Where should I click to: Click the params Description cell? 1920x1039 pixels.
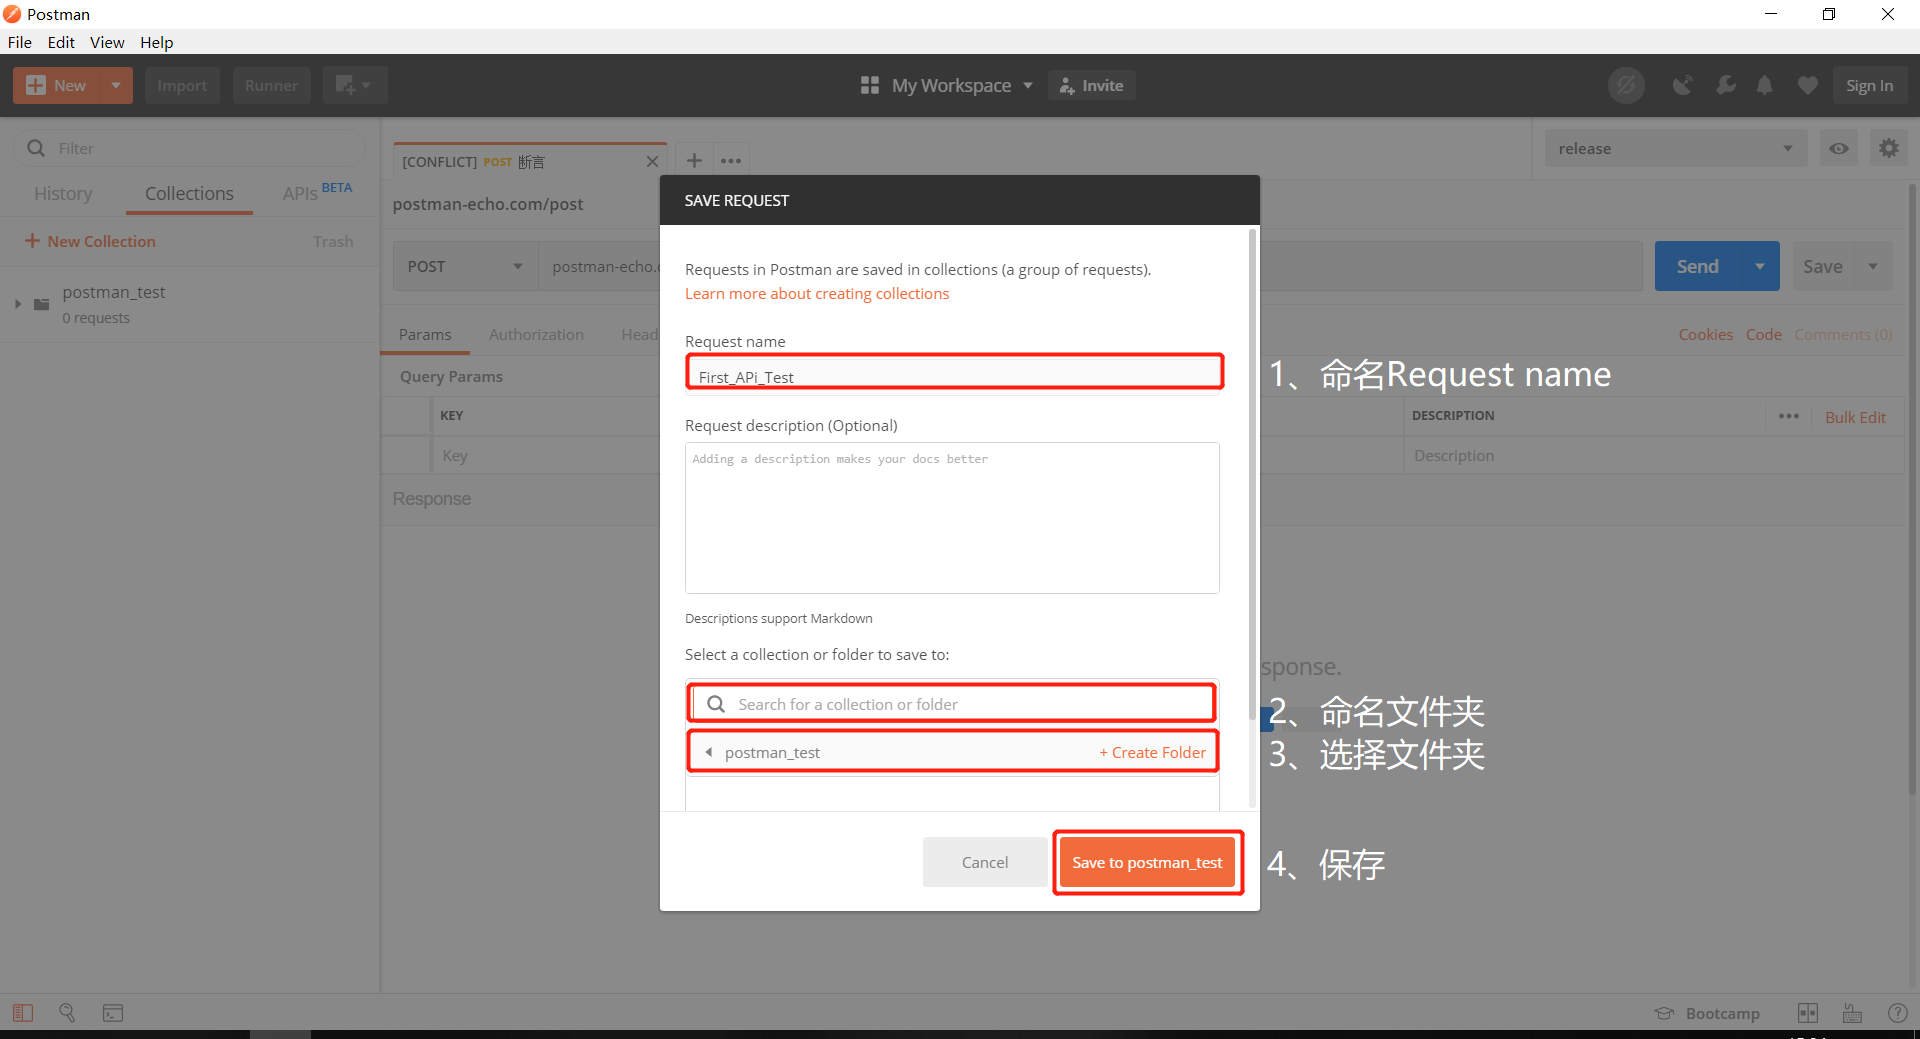click(x=1654, y=456)
